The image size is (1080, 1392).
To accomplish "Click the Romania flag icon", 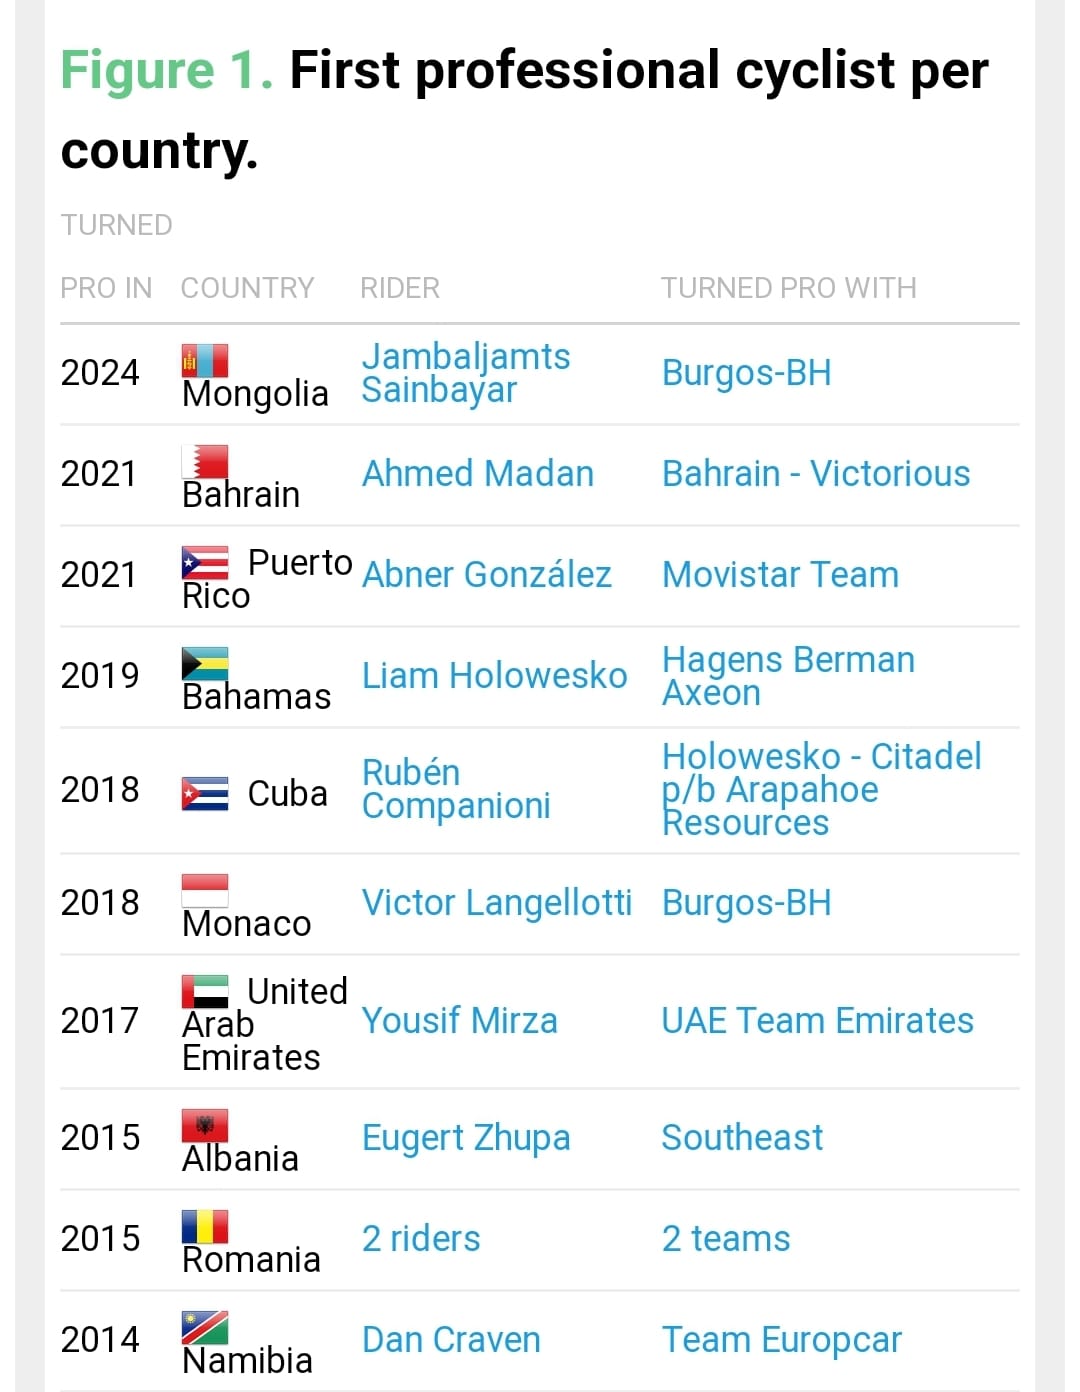I will [205, 1226].
